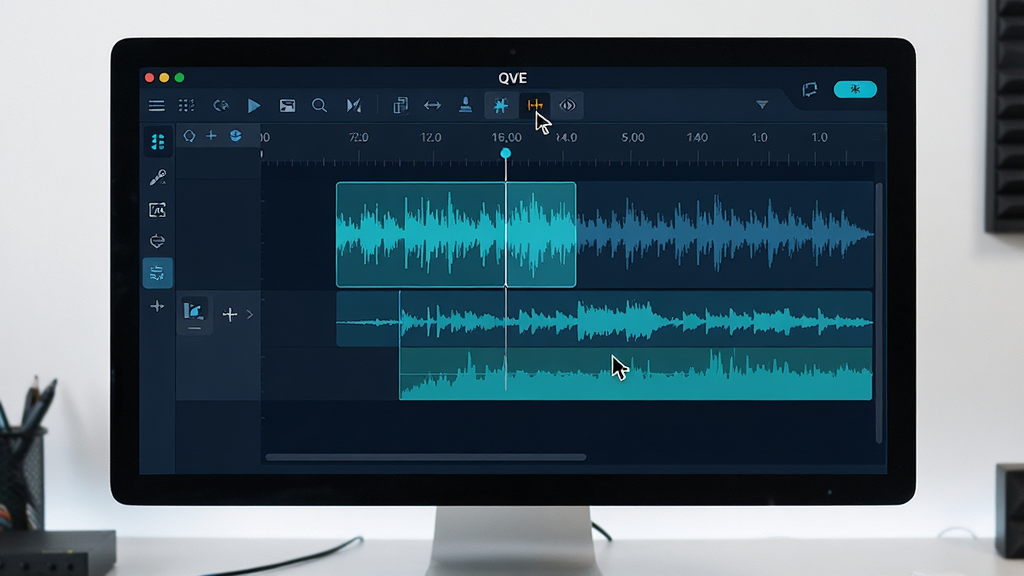Image resolution: width=1024 pixels, height=576 pixels.
Task: Start playback with the Play button
Action: (254, 105)
